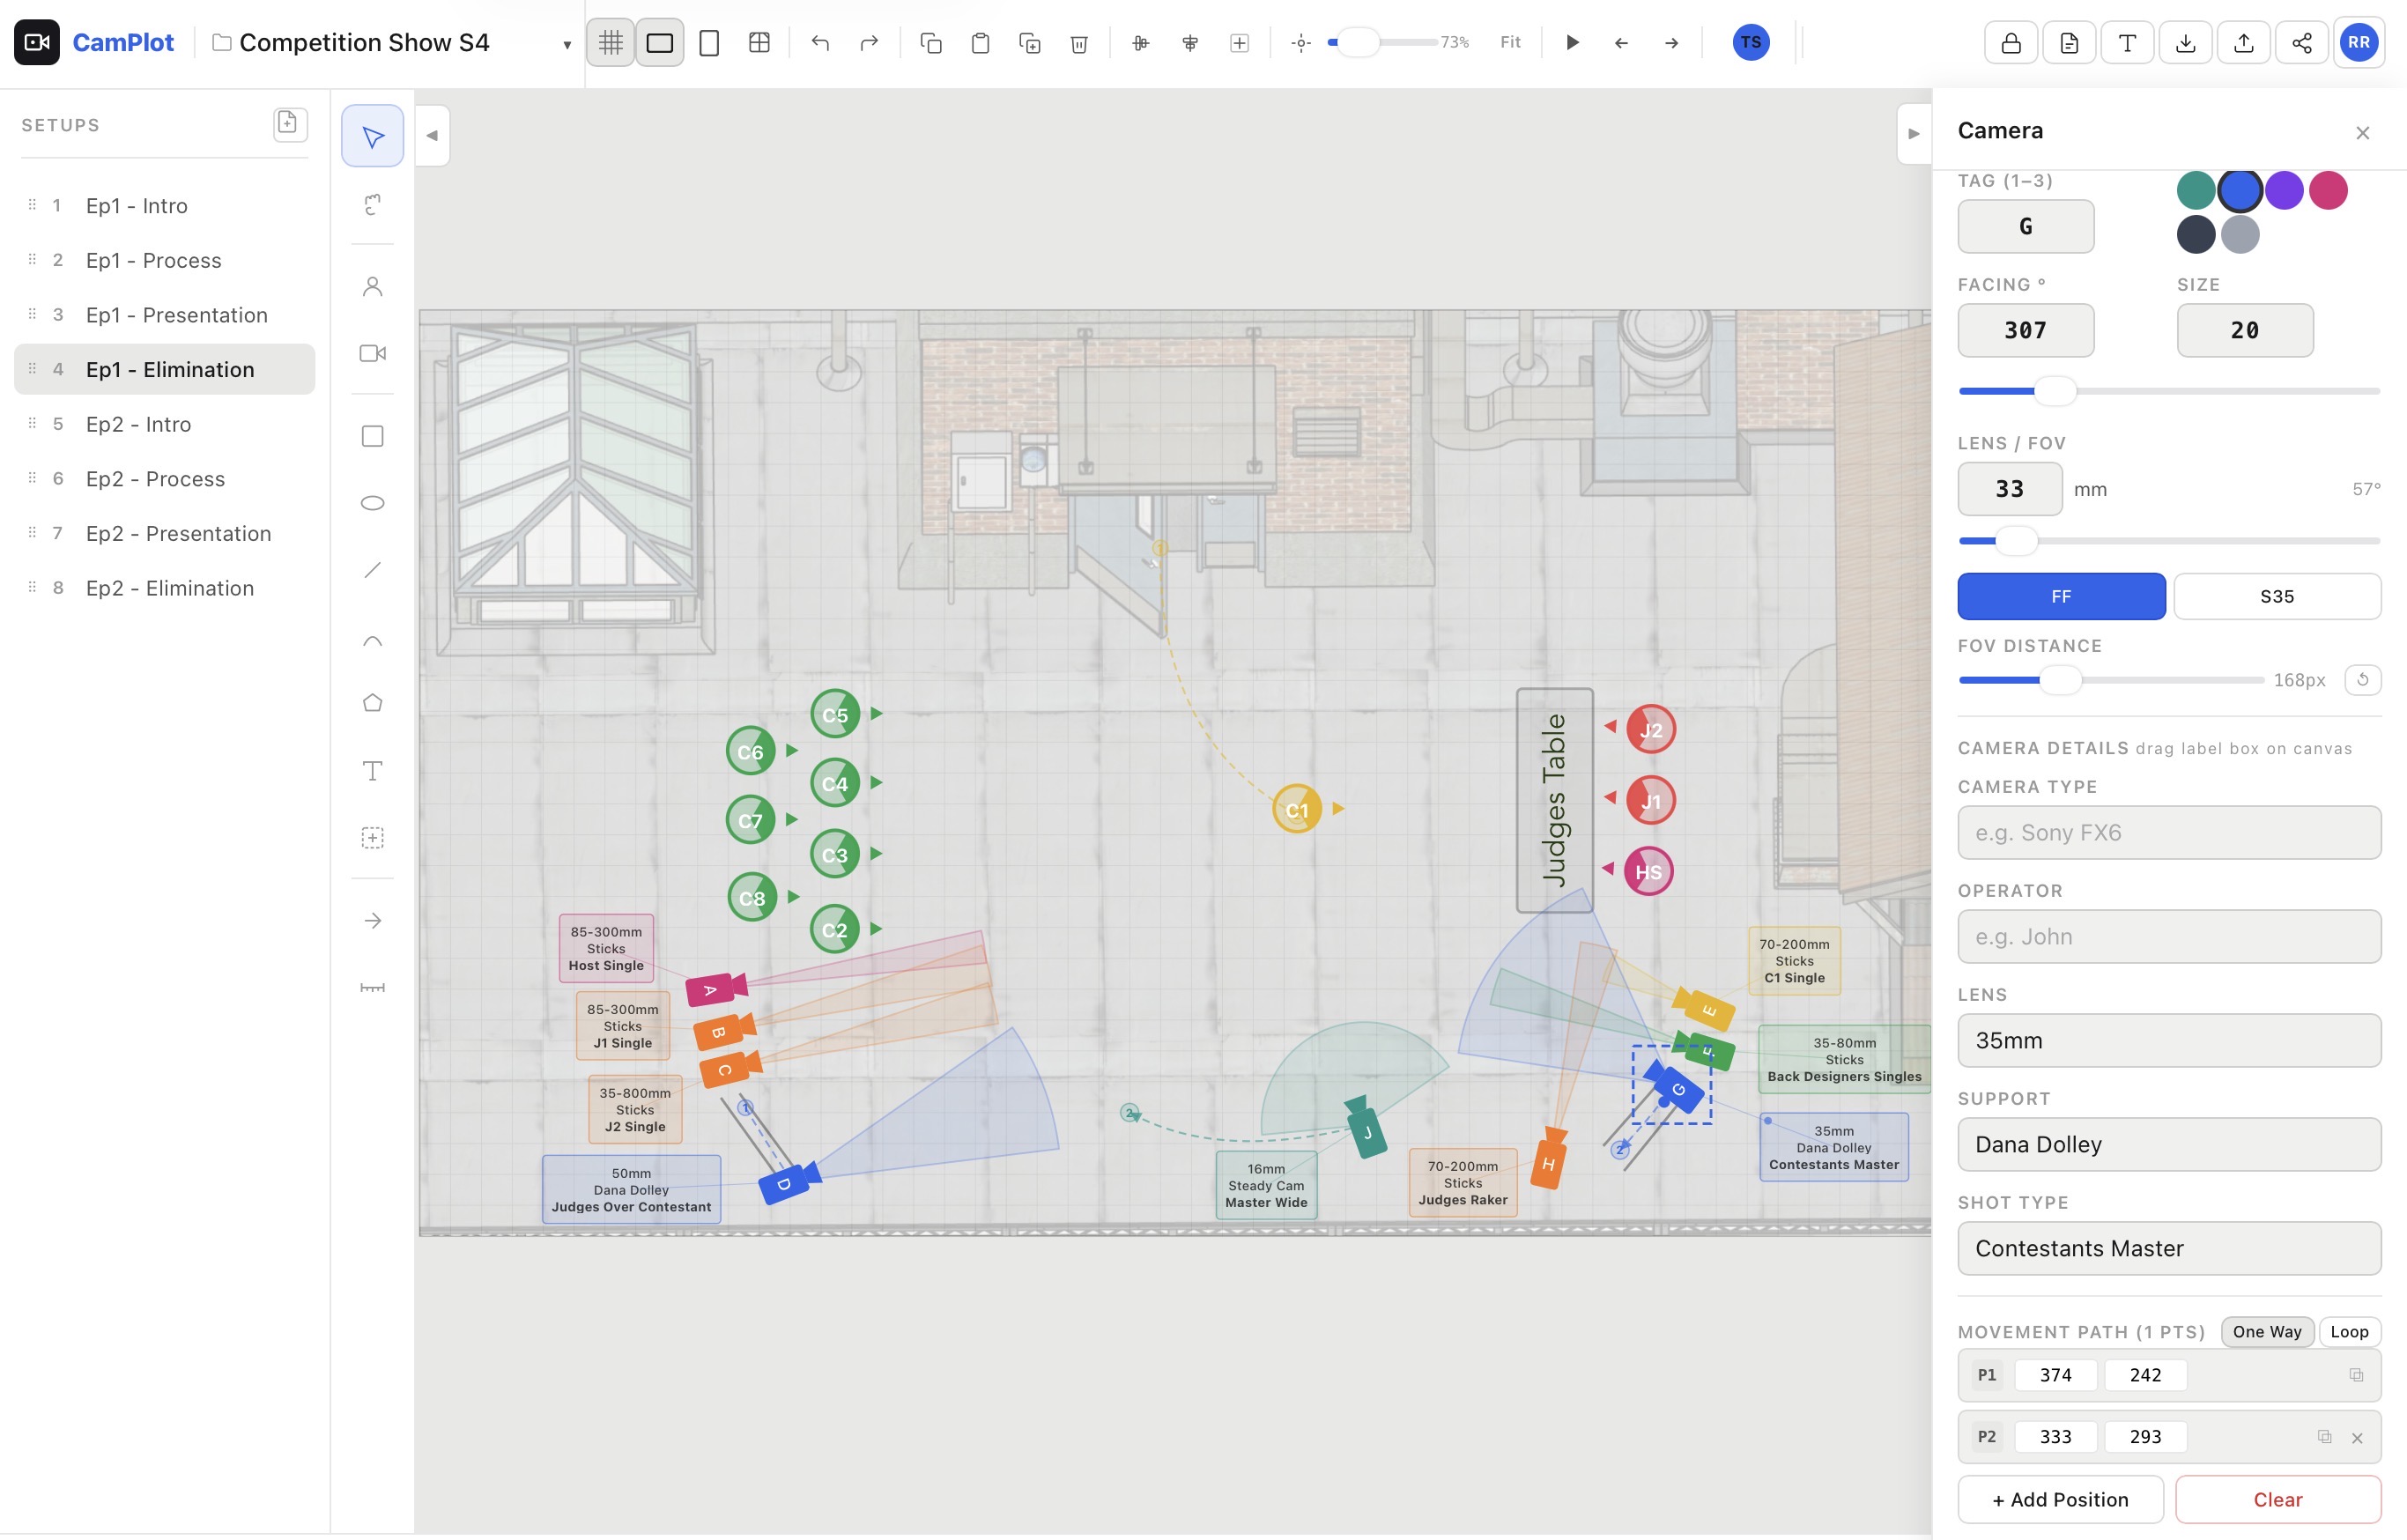Select the Rectangle shape tool
This screenshot has width=2407, height=1540.
pyautogui.click(x=372, y=435)
